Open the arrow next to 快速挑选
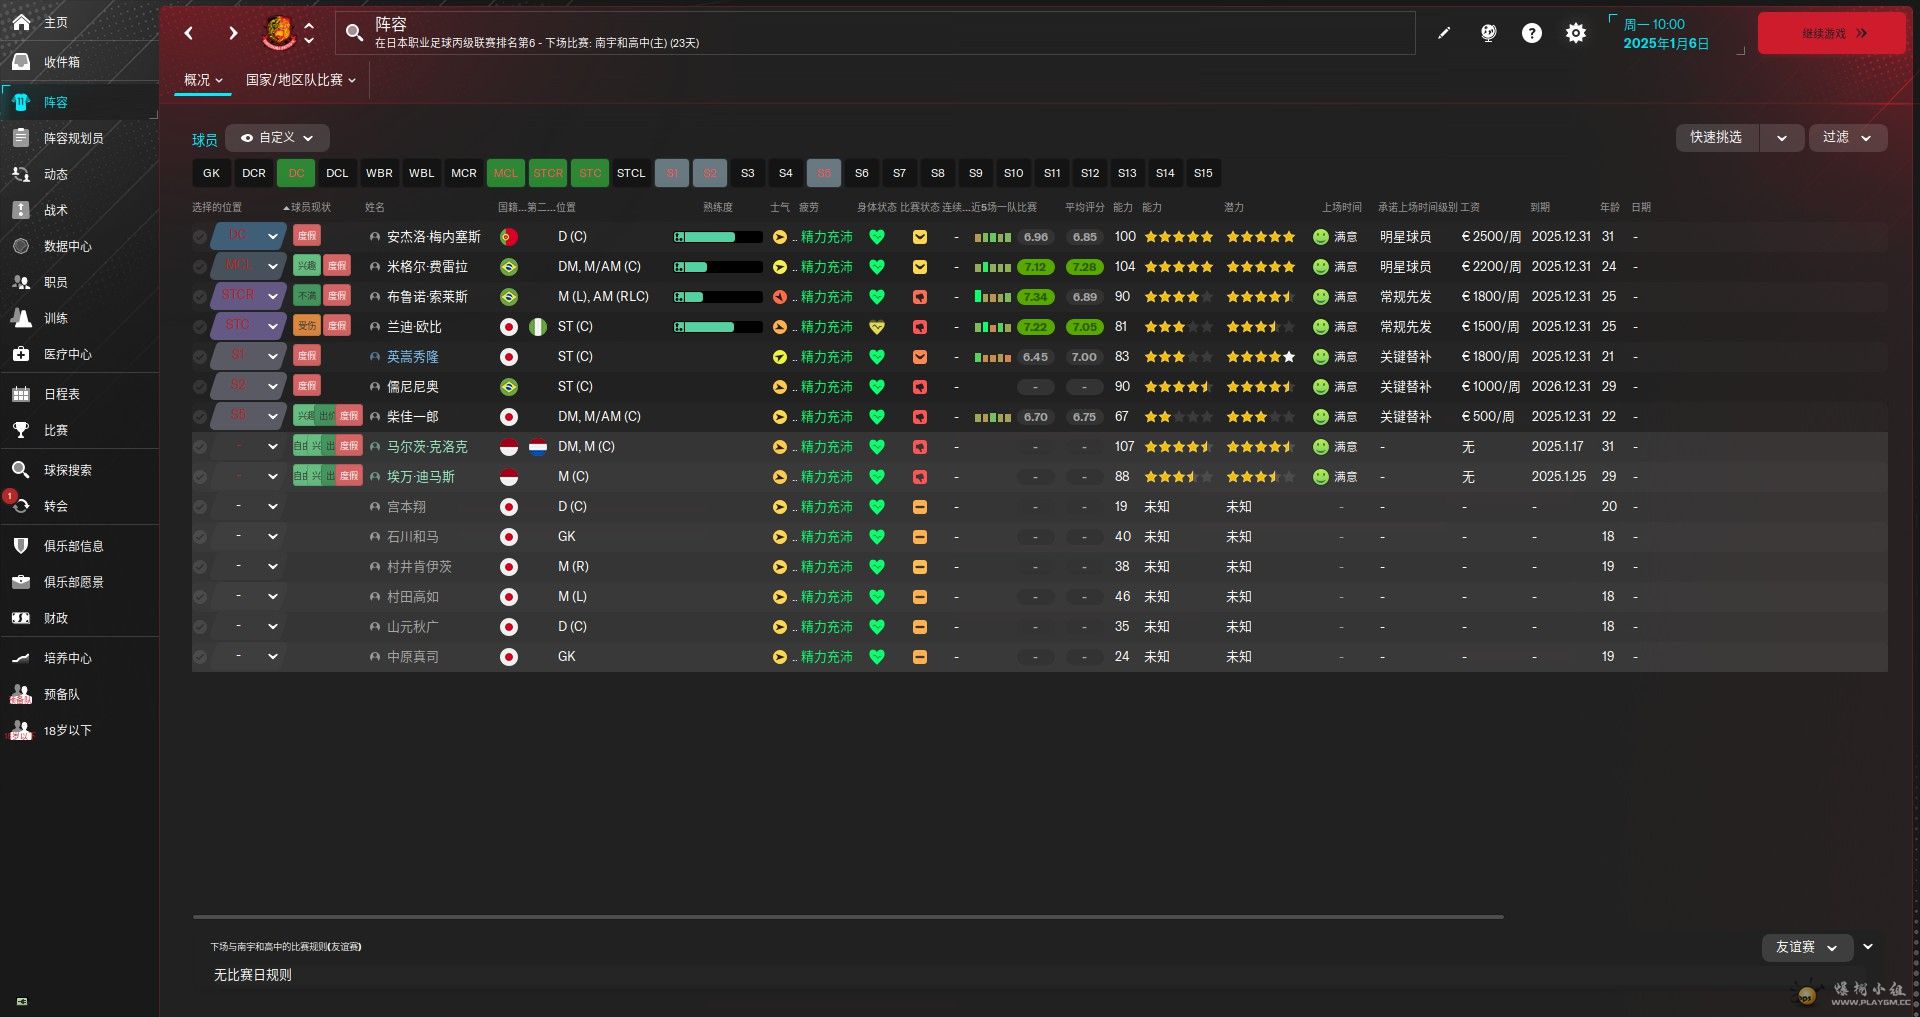This screenshot has height=1017, width=1920. pos(1782,138)
